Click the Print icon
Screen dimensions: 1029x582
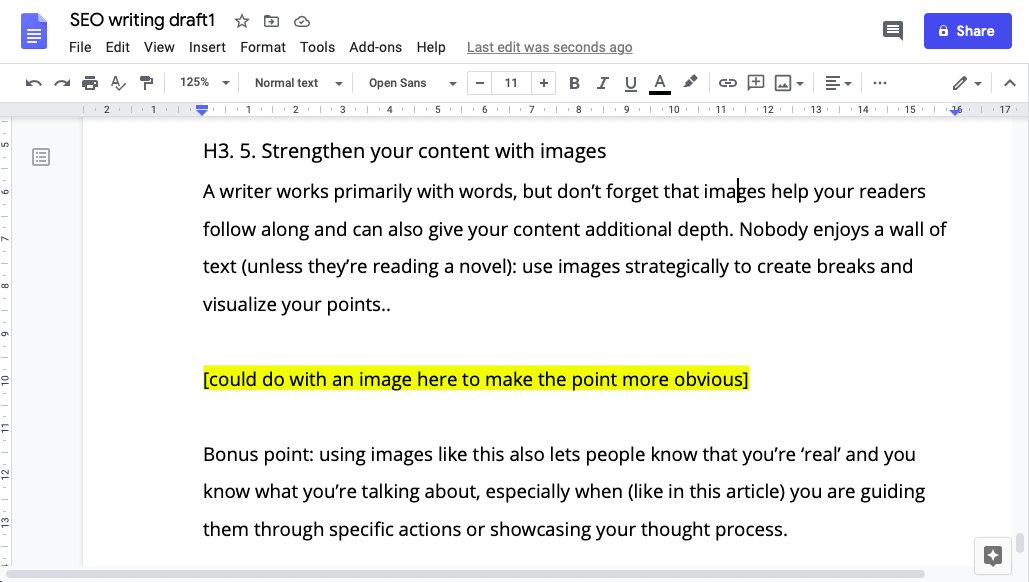point(89,82)
